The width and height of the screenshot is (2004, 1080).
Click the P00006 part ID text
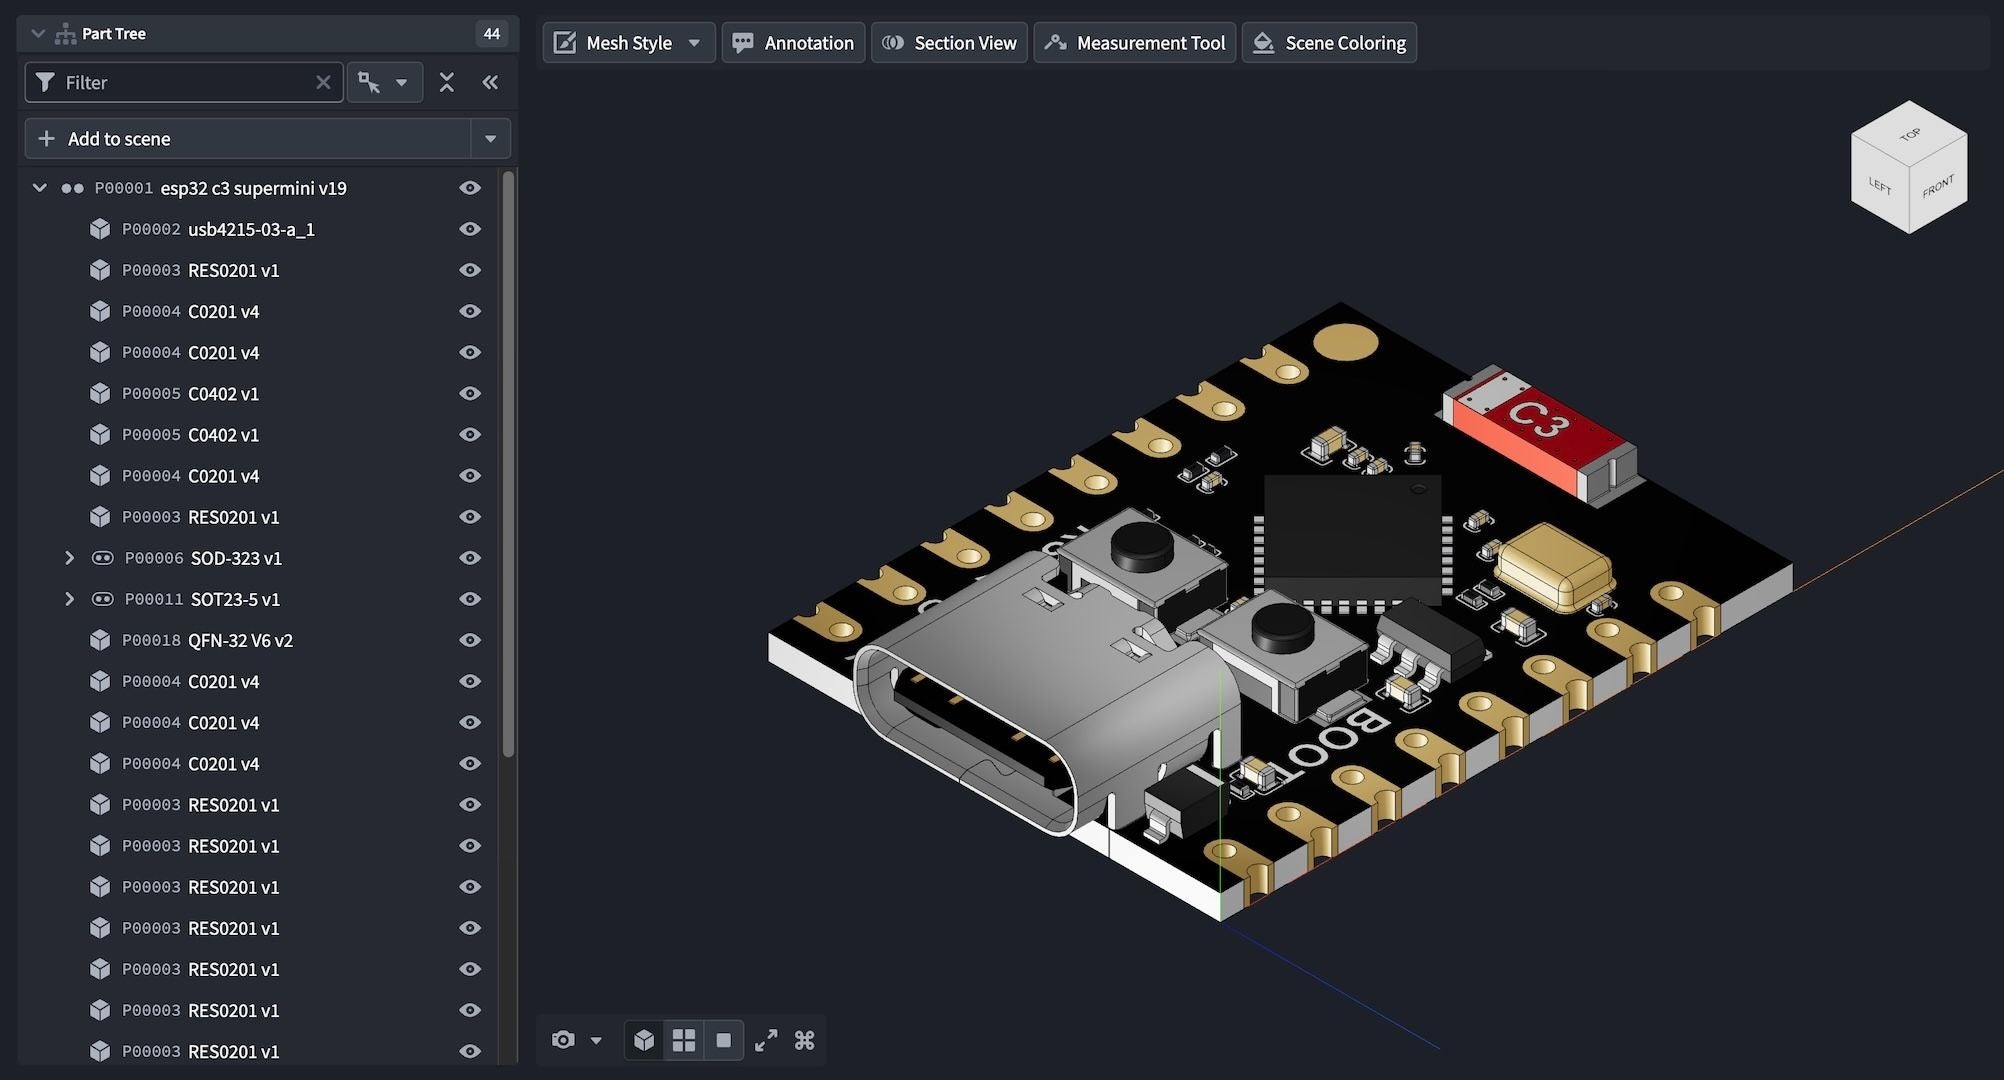[x=154, y=558]
